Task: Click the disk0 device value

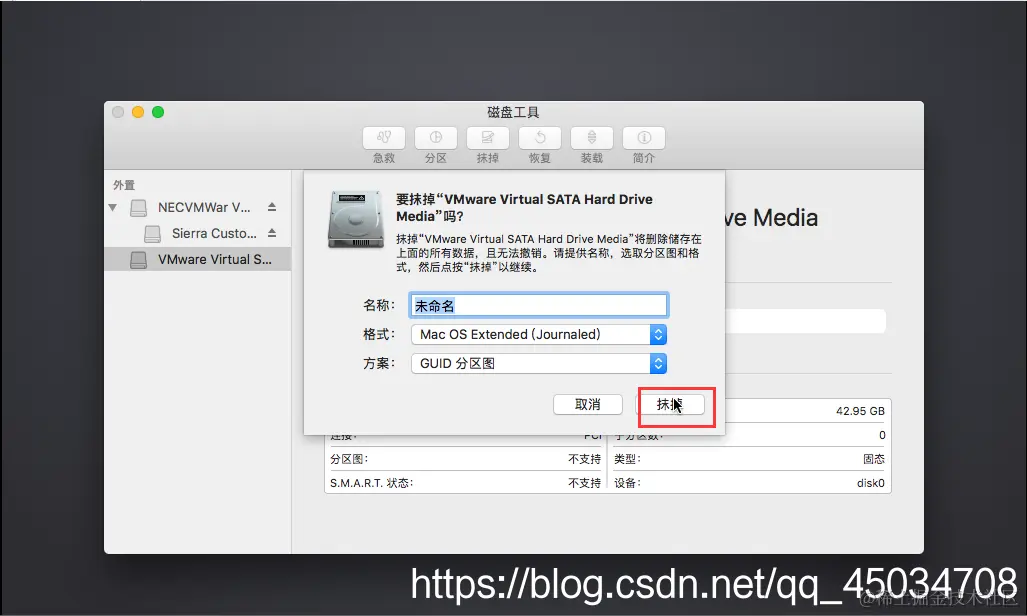Action: [870, 483]
